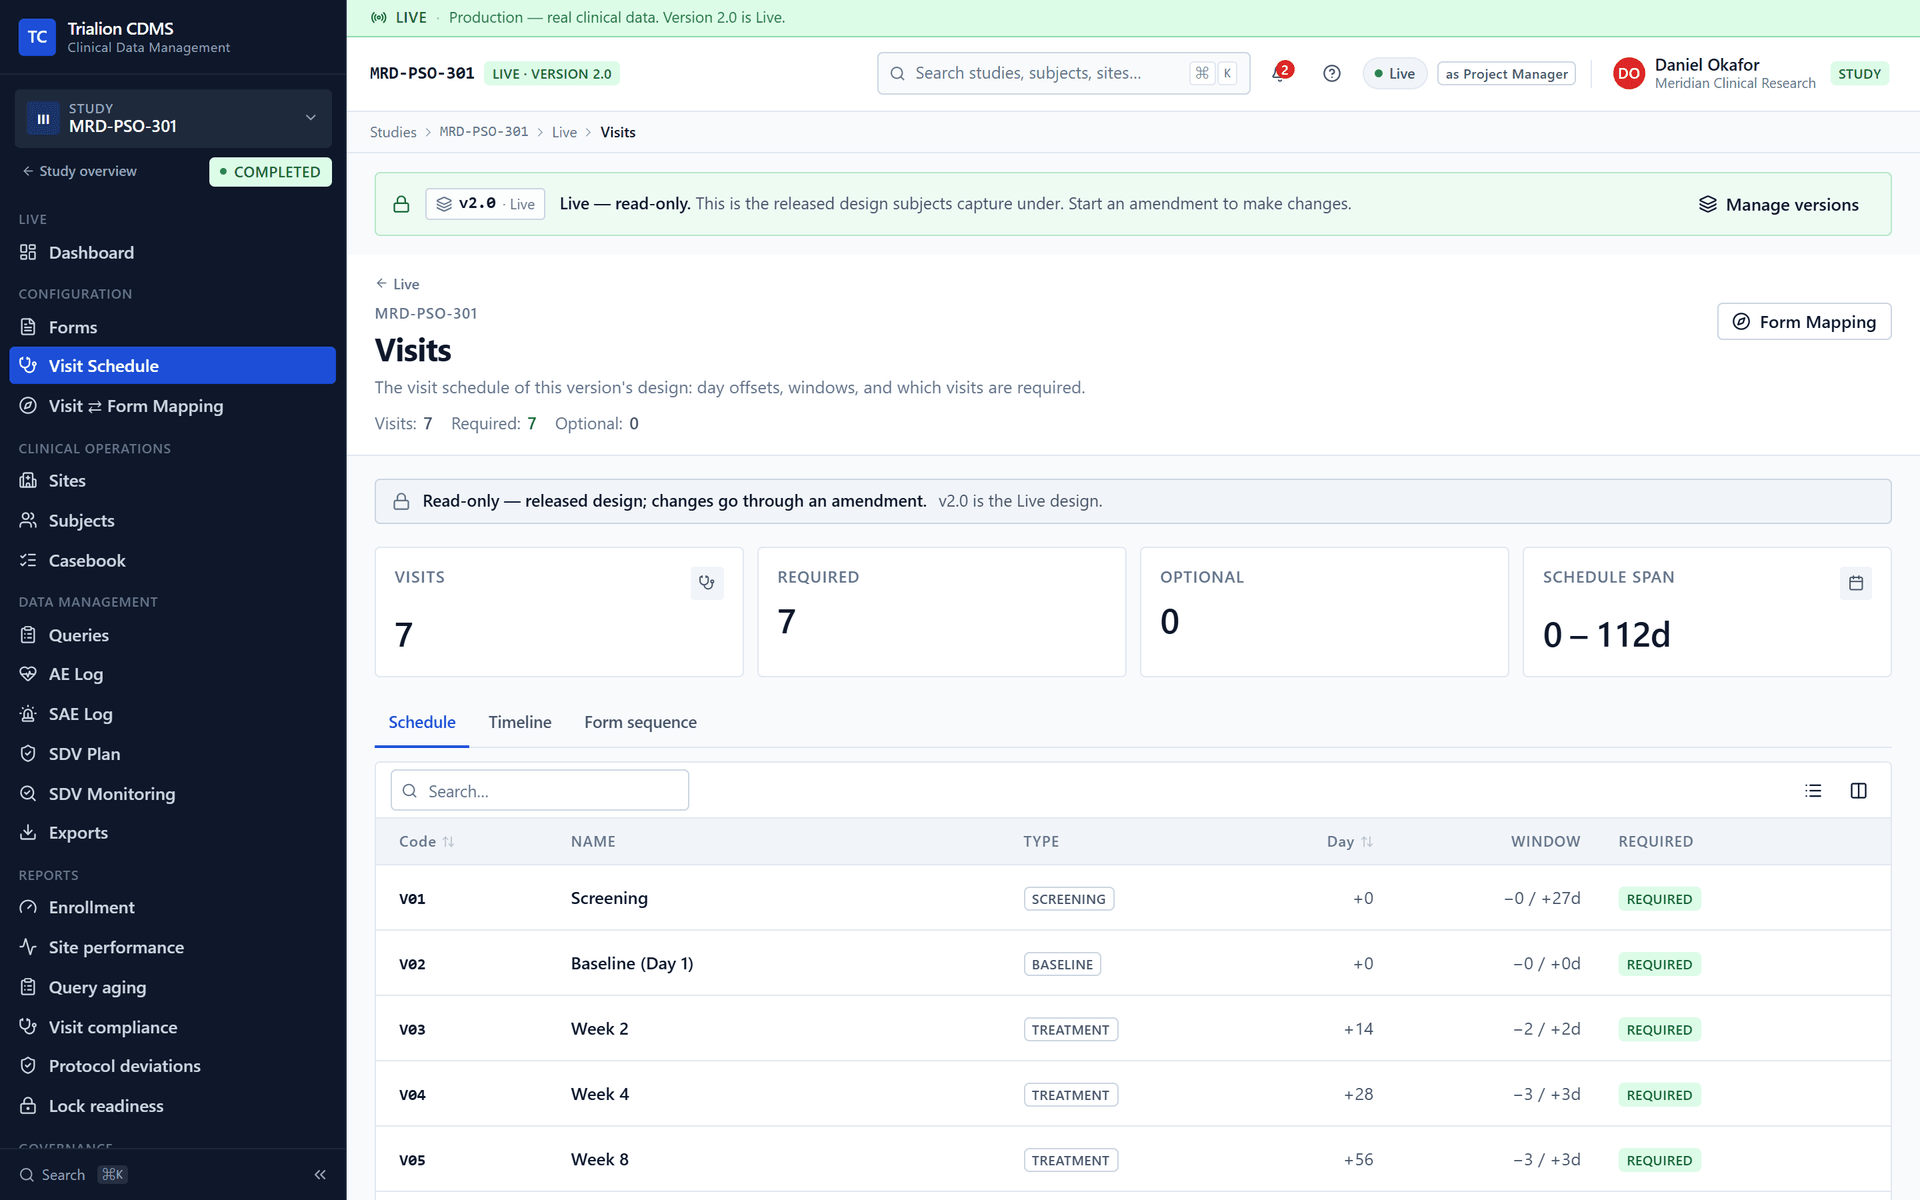
Task: Open Lock readiness report
Action: pos(172,1106)
